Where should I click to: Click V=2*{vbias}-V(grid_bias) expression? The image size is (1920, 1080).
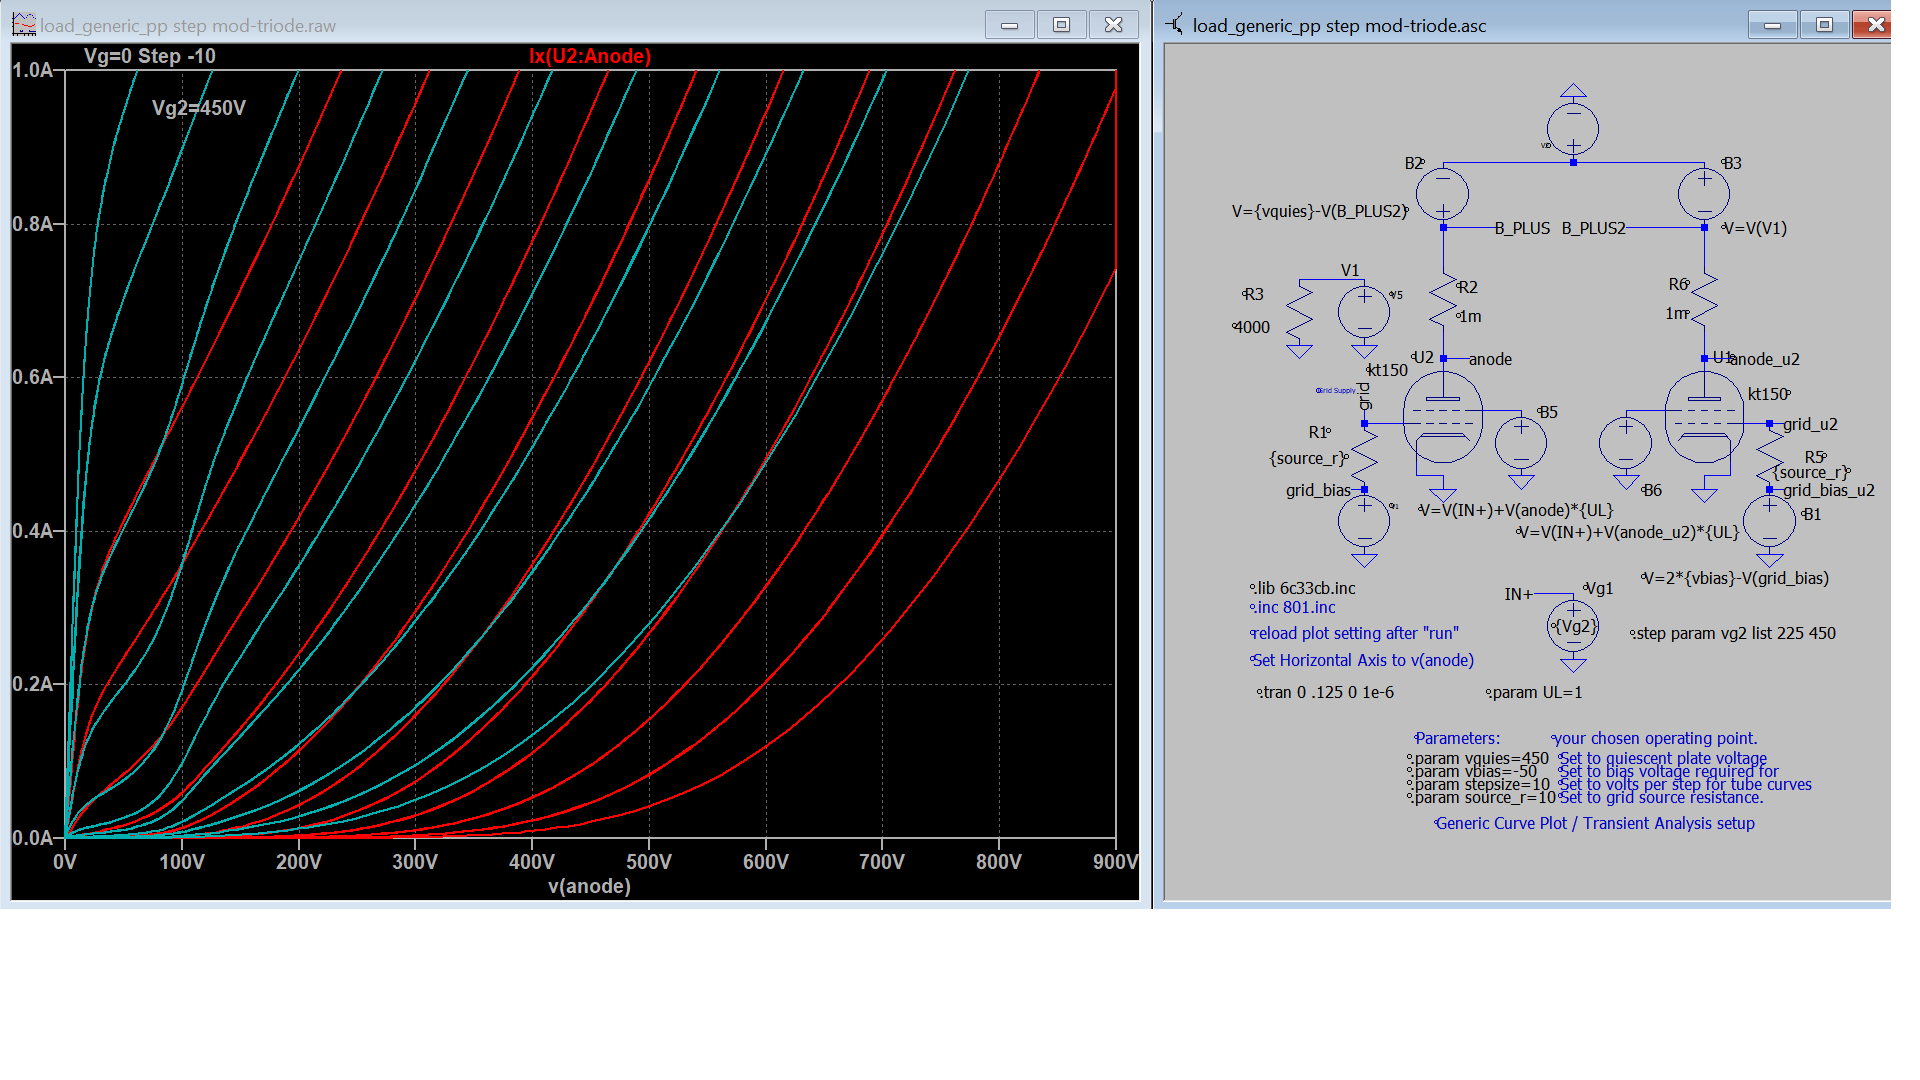pyautogui.click(x=1735, y=578)
